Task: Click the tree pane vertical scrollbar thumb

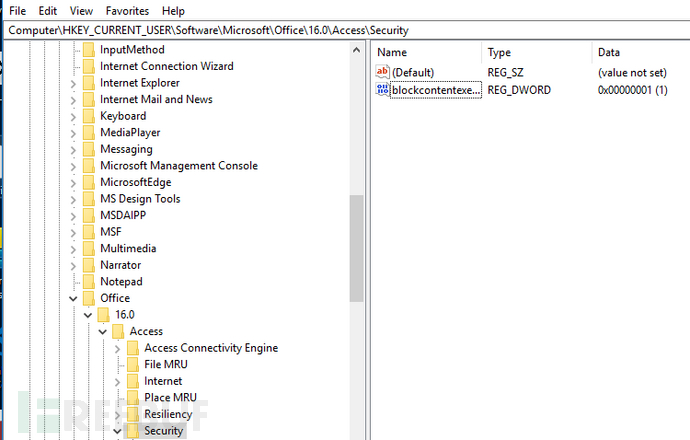Action: click(x=356, y=249)
